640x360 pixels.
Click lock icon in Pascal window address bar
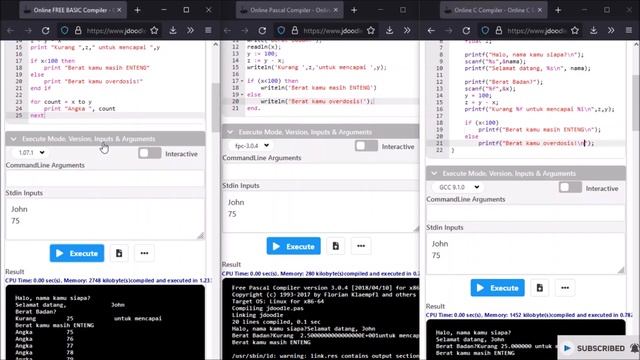(x=295, y=30)
